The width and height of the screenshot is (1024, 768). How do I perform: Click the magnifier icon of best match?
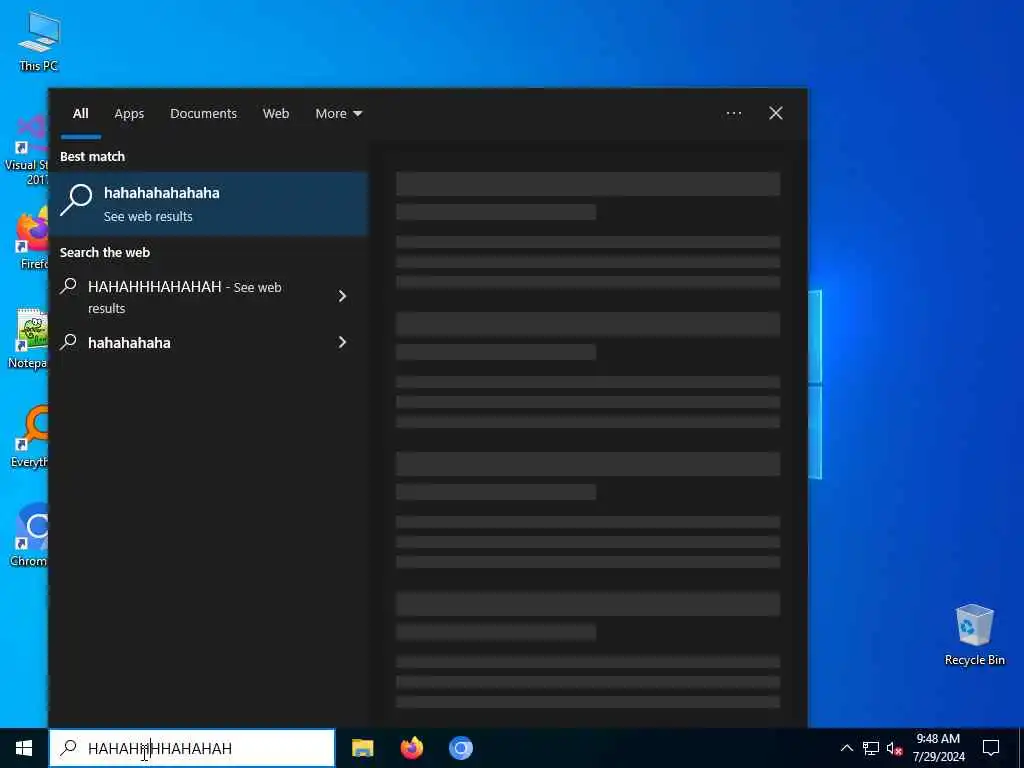[76, 200]
